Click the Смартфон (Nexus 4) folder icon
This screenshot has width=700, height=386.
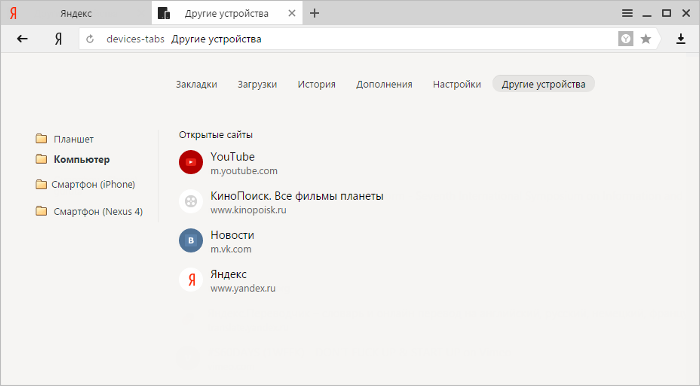[41, 211]
